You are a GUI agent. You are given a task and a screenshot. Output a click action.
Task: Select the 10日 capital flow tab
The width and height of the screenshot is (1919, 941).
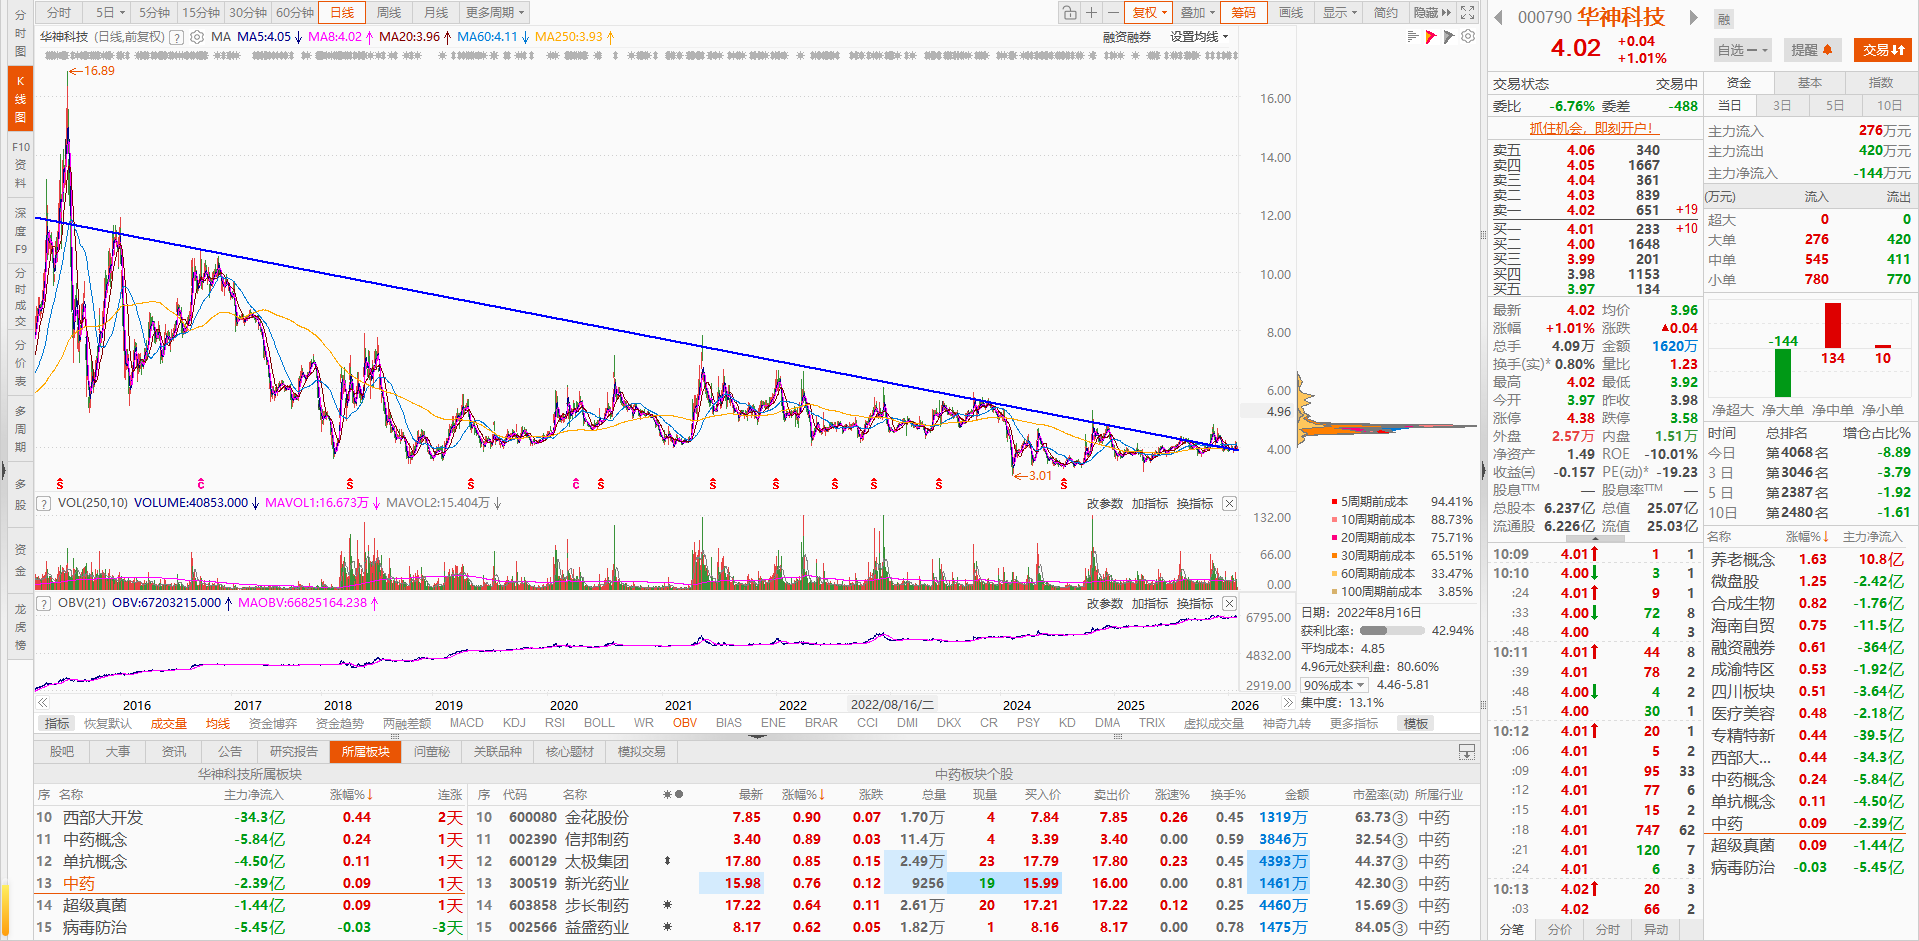pos(1889,106)
